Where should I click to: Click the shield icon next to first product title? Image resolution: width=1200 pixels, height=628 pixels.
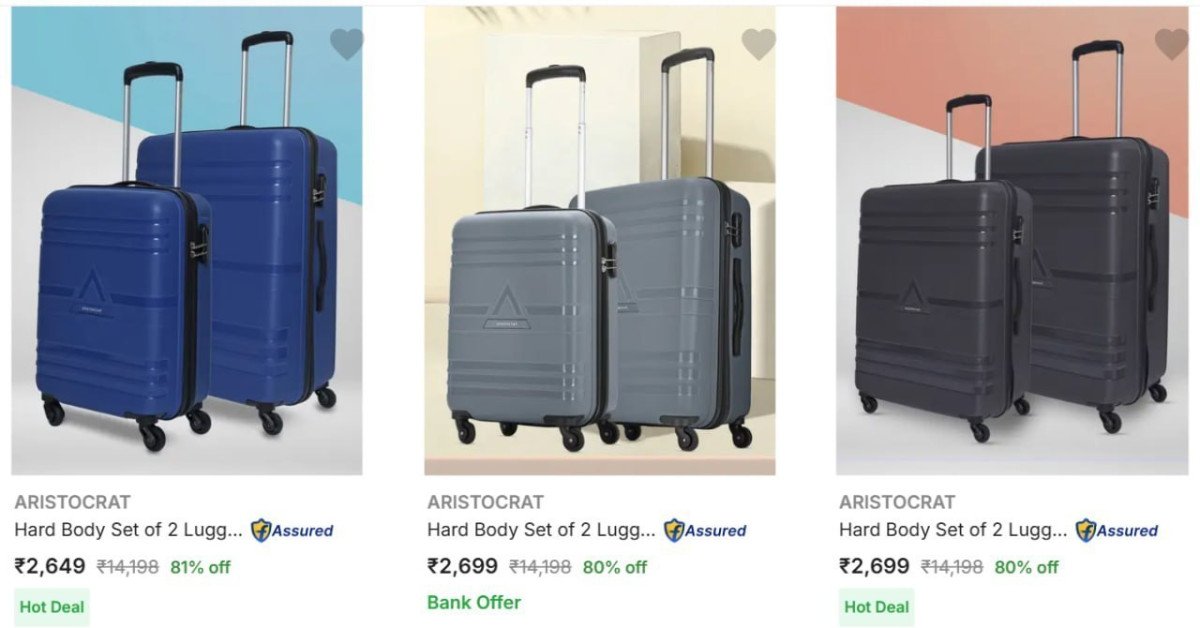tap(262, 531)
